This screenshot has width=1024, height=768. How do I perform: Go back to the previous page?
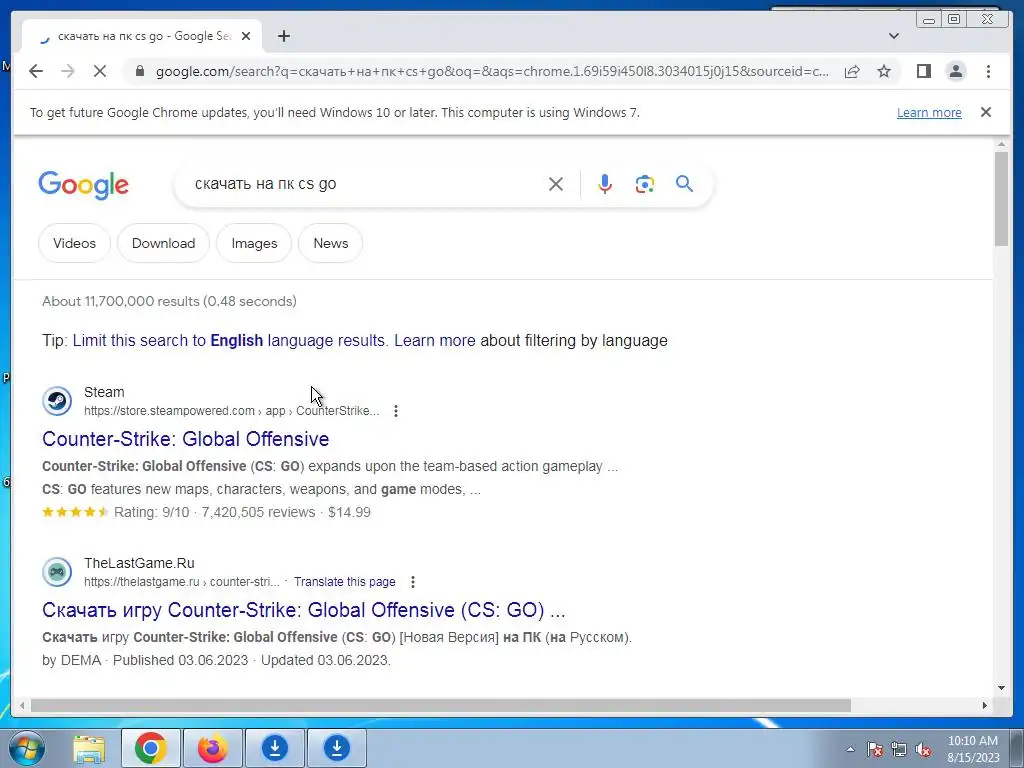point(36,71)
